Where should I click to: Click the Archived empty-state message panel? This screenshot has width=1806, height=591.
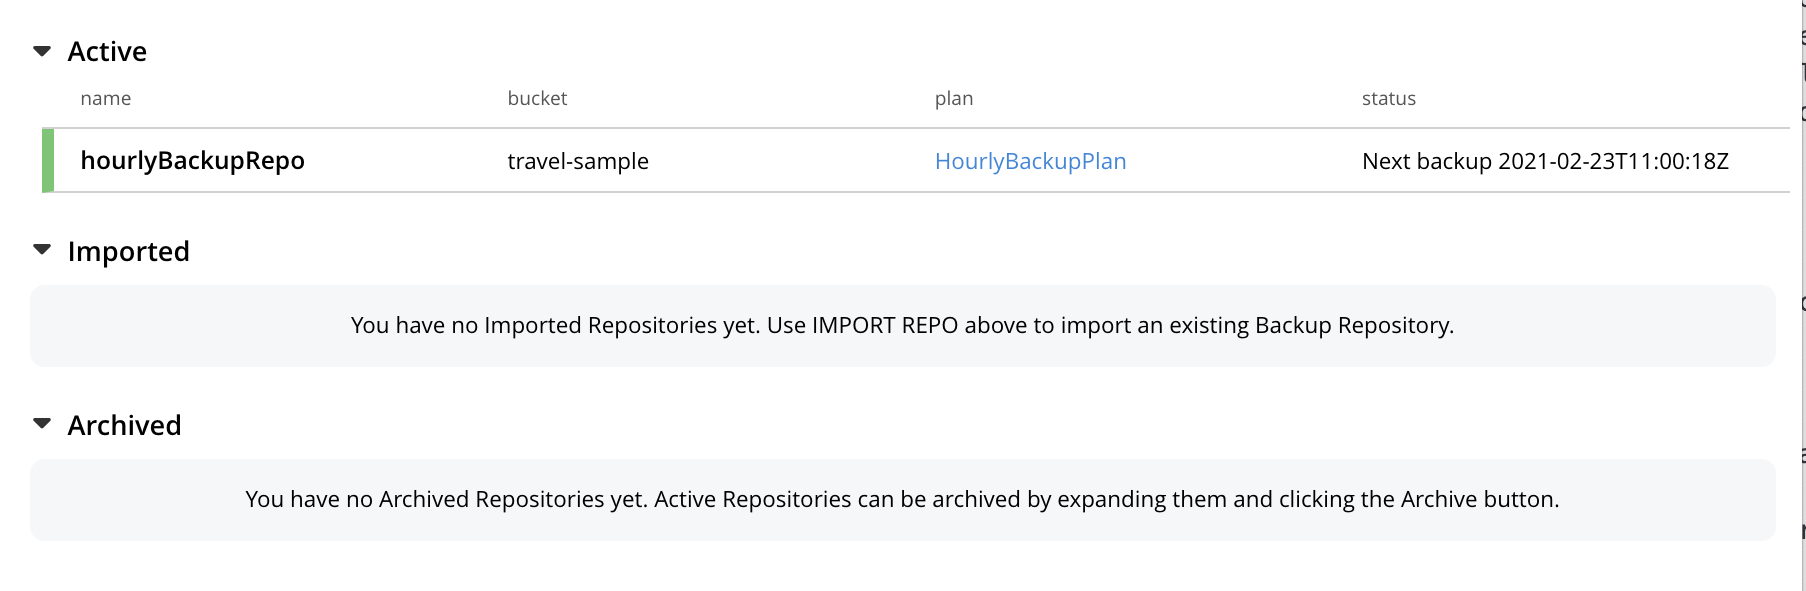pos(902,499)
